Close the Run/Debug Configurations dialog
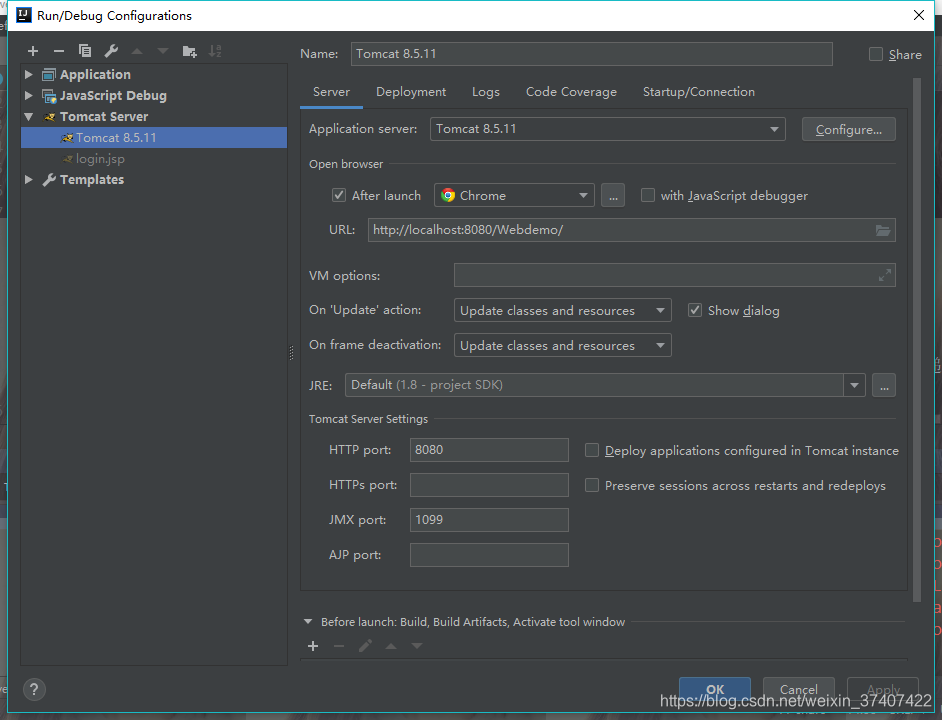 pos(919,15)
